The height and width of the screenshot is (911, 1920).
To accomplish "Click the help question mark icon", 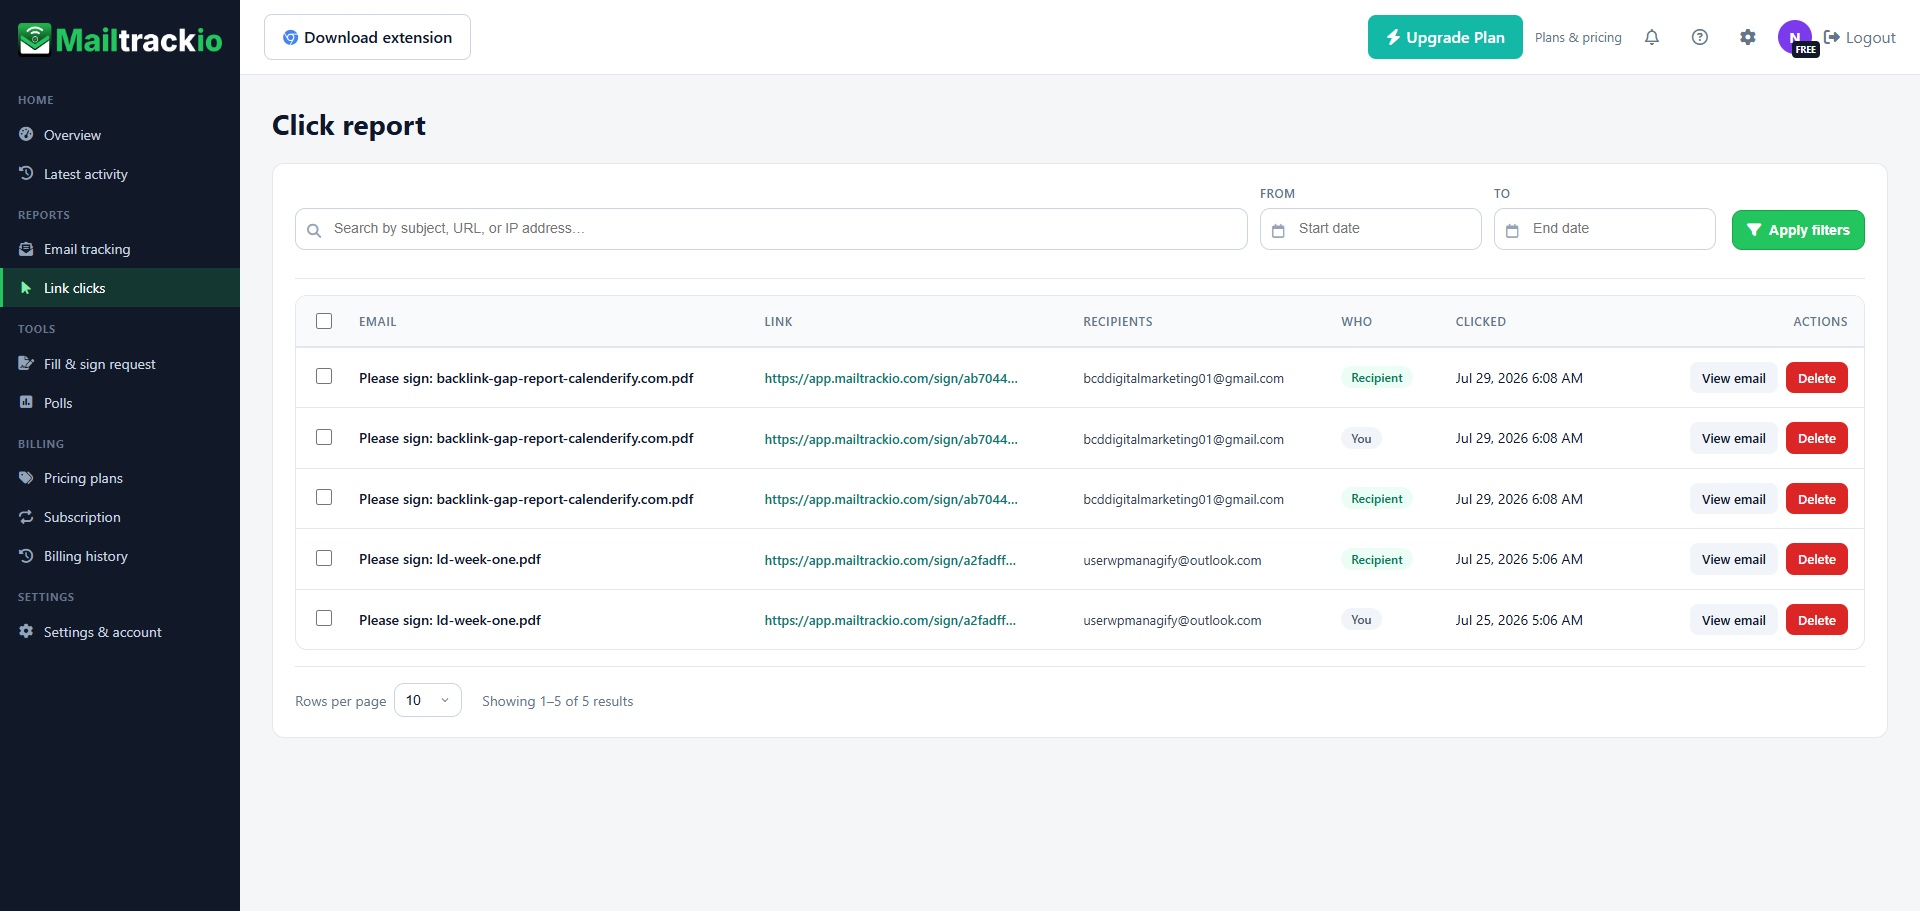I will 1700,37.
